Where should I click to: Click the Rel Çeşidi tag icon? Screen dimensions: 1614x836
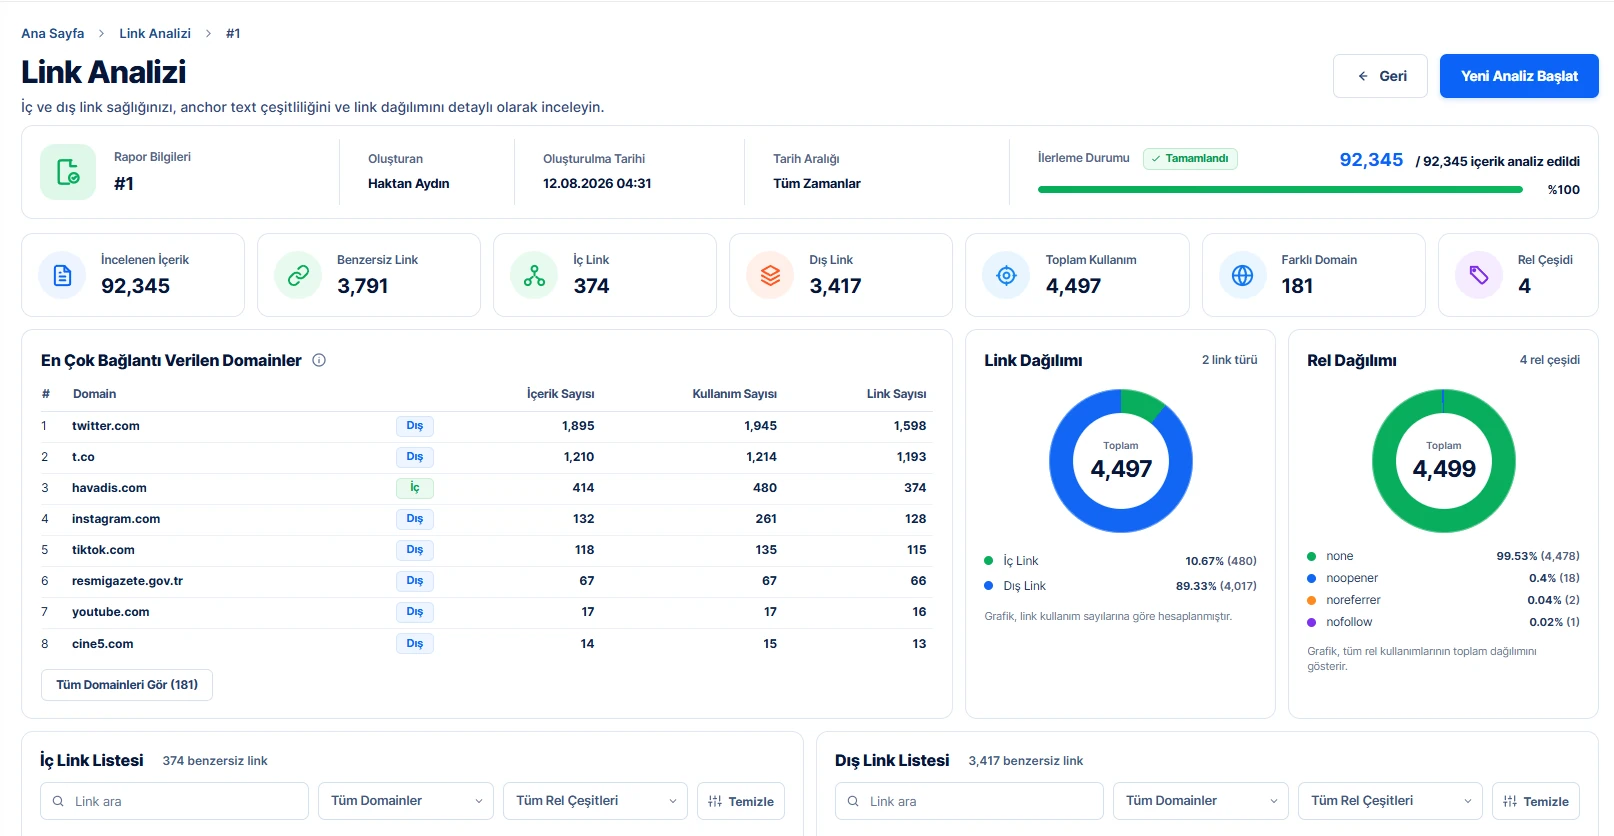(1478, 275)
